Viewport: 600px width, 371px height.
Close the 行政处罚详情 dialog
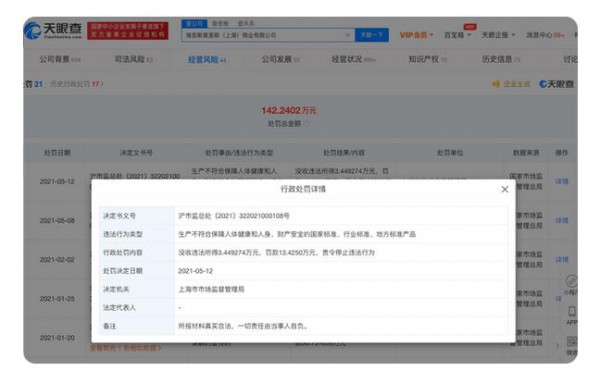point(505,189)
